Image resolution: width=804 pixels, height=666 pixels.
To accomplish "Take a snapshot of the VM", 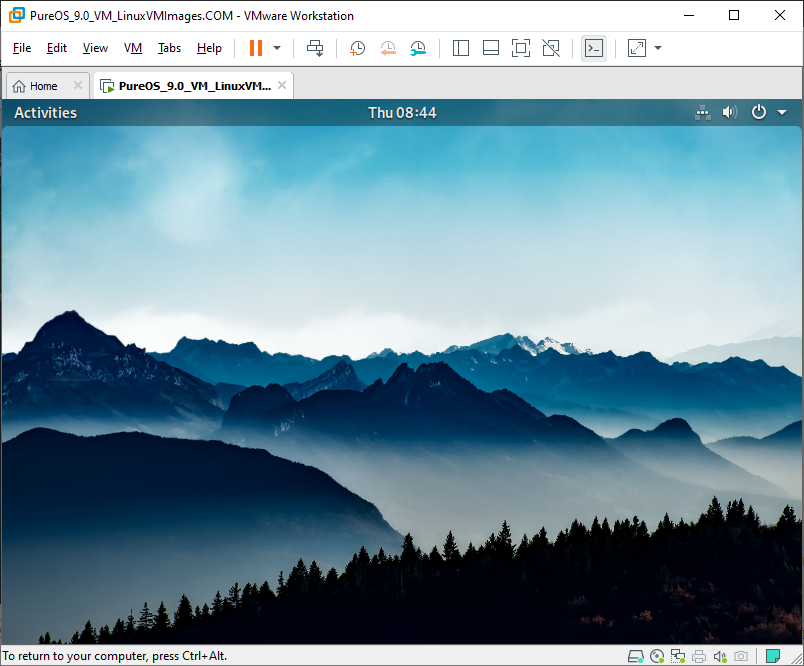I will click(357, 48).
